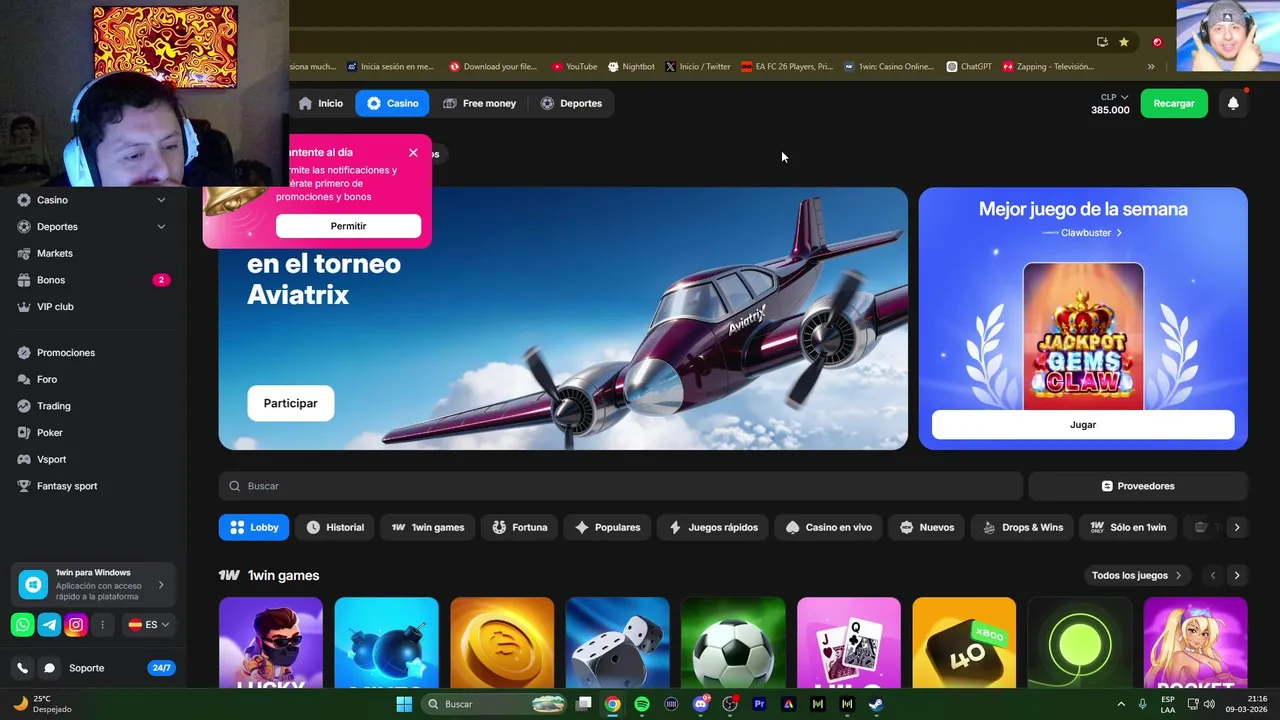
Task: Click the Soporte chat bubble icon
Action: coord(49,668)
